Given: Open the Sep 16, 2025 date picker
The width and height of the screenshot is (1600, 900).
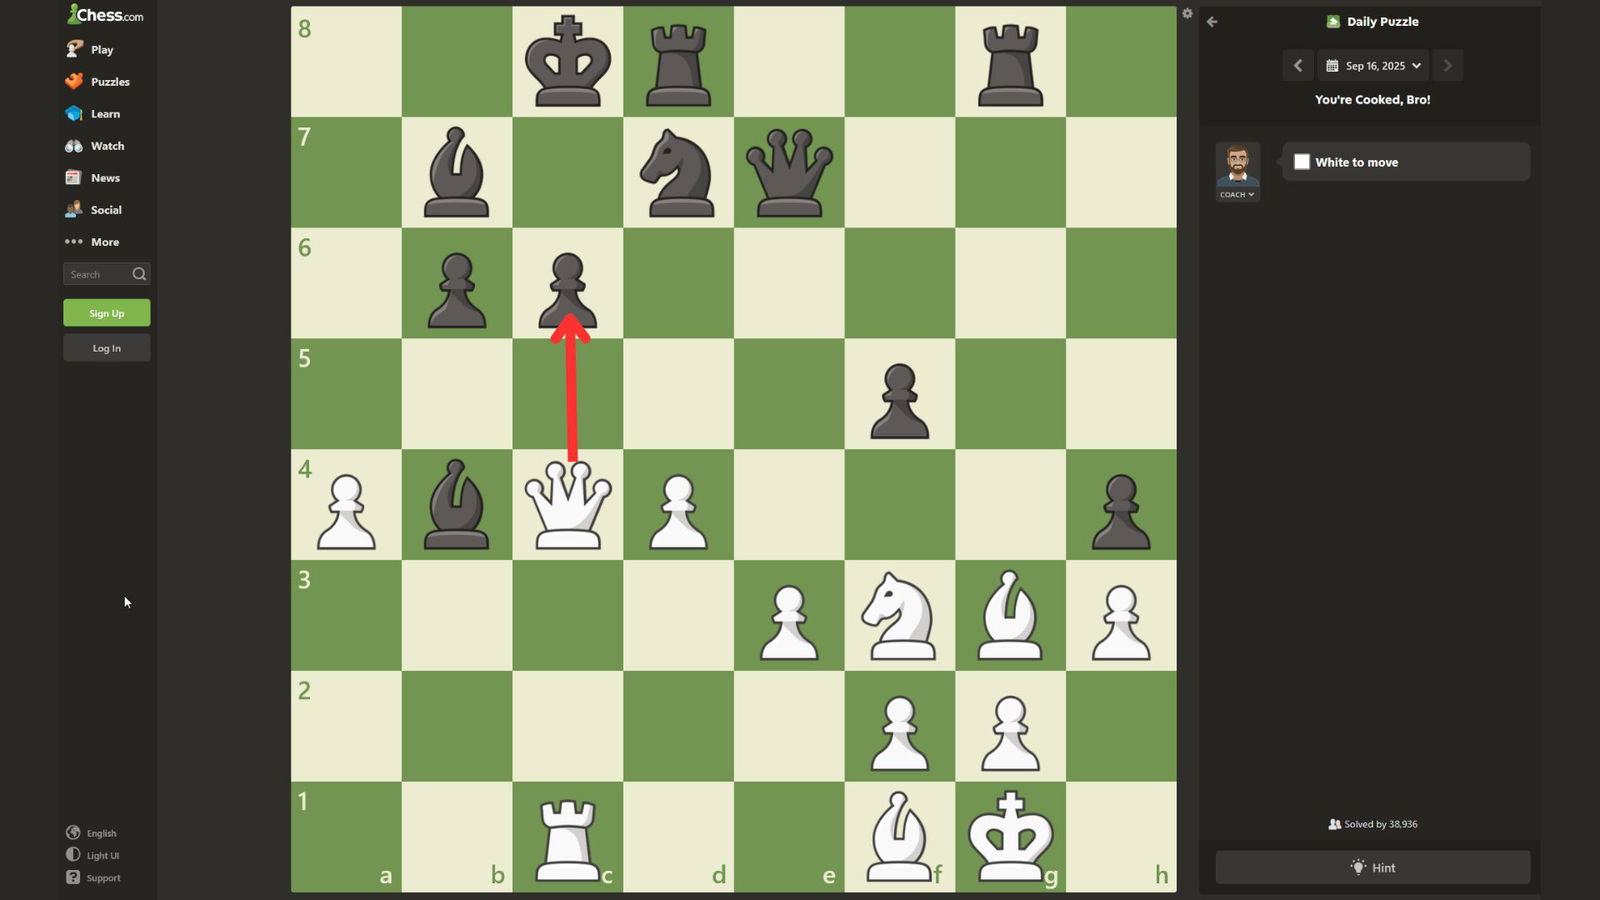Looking at the screenshot, I should (1373, 66).
